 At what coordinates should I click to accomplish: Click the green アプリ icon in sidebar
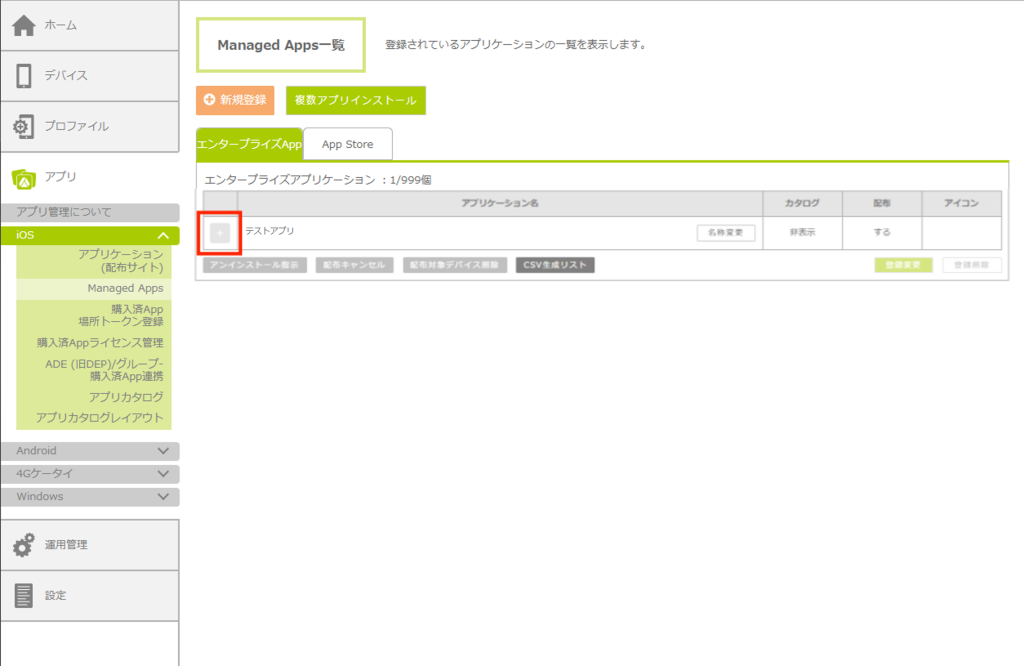pyautogui.click(x=24, y=178)
